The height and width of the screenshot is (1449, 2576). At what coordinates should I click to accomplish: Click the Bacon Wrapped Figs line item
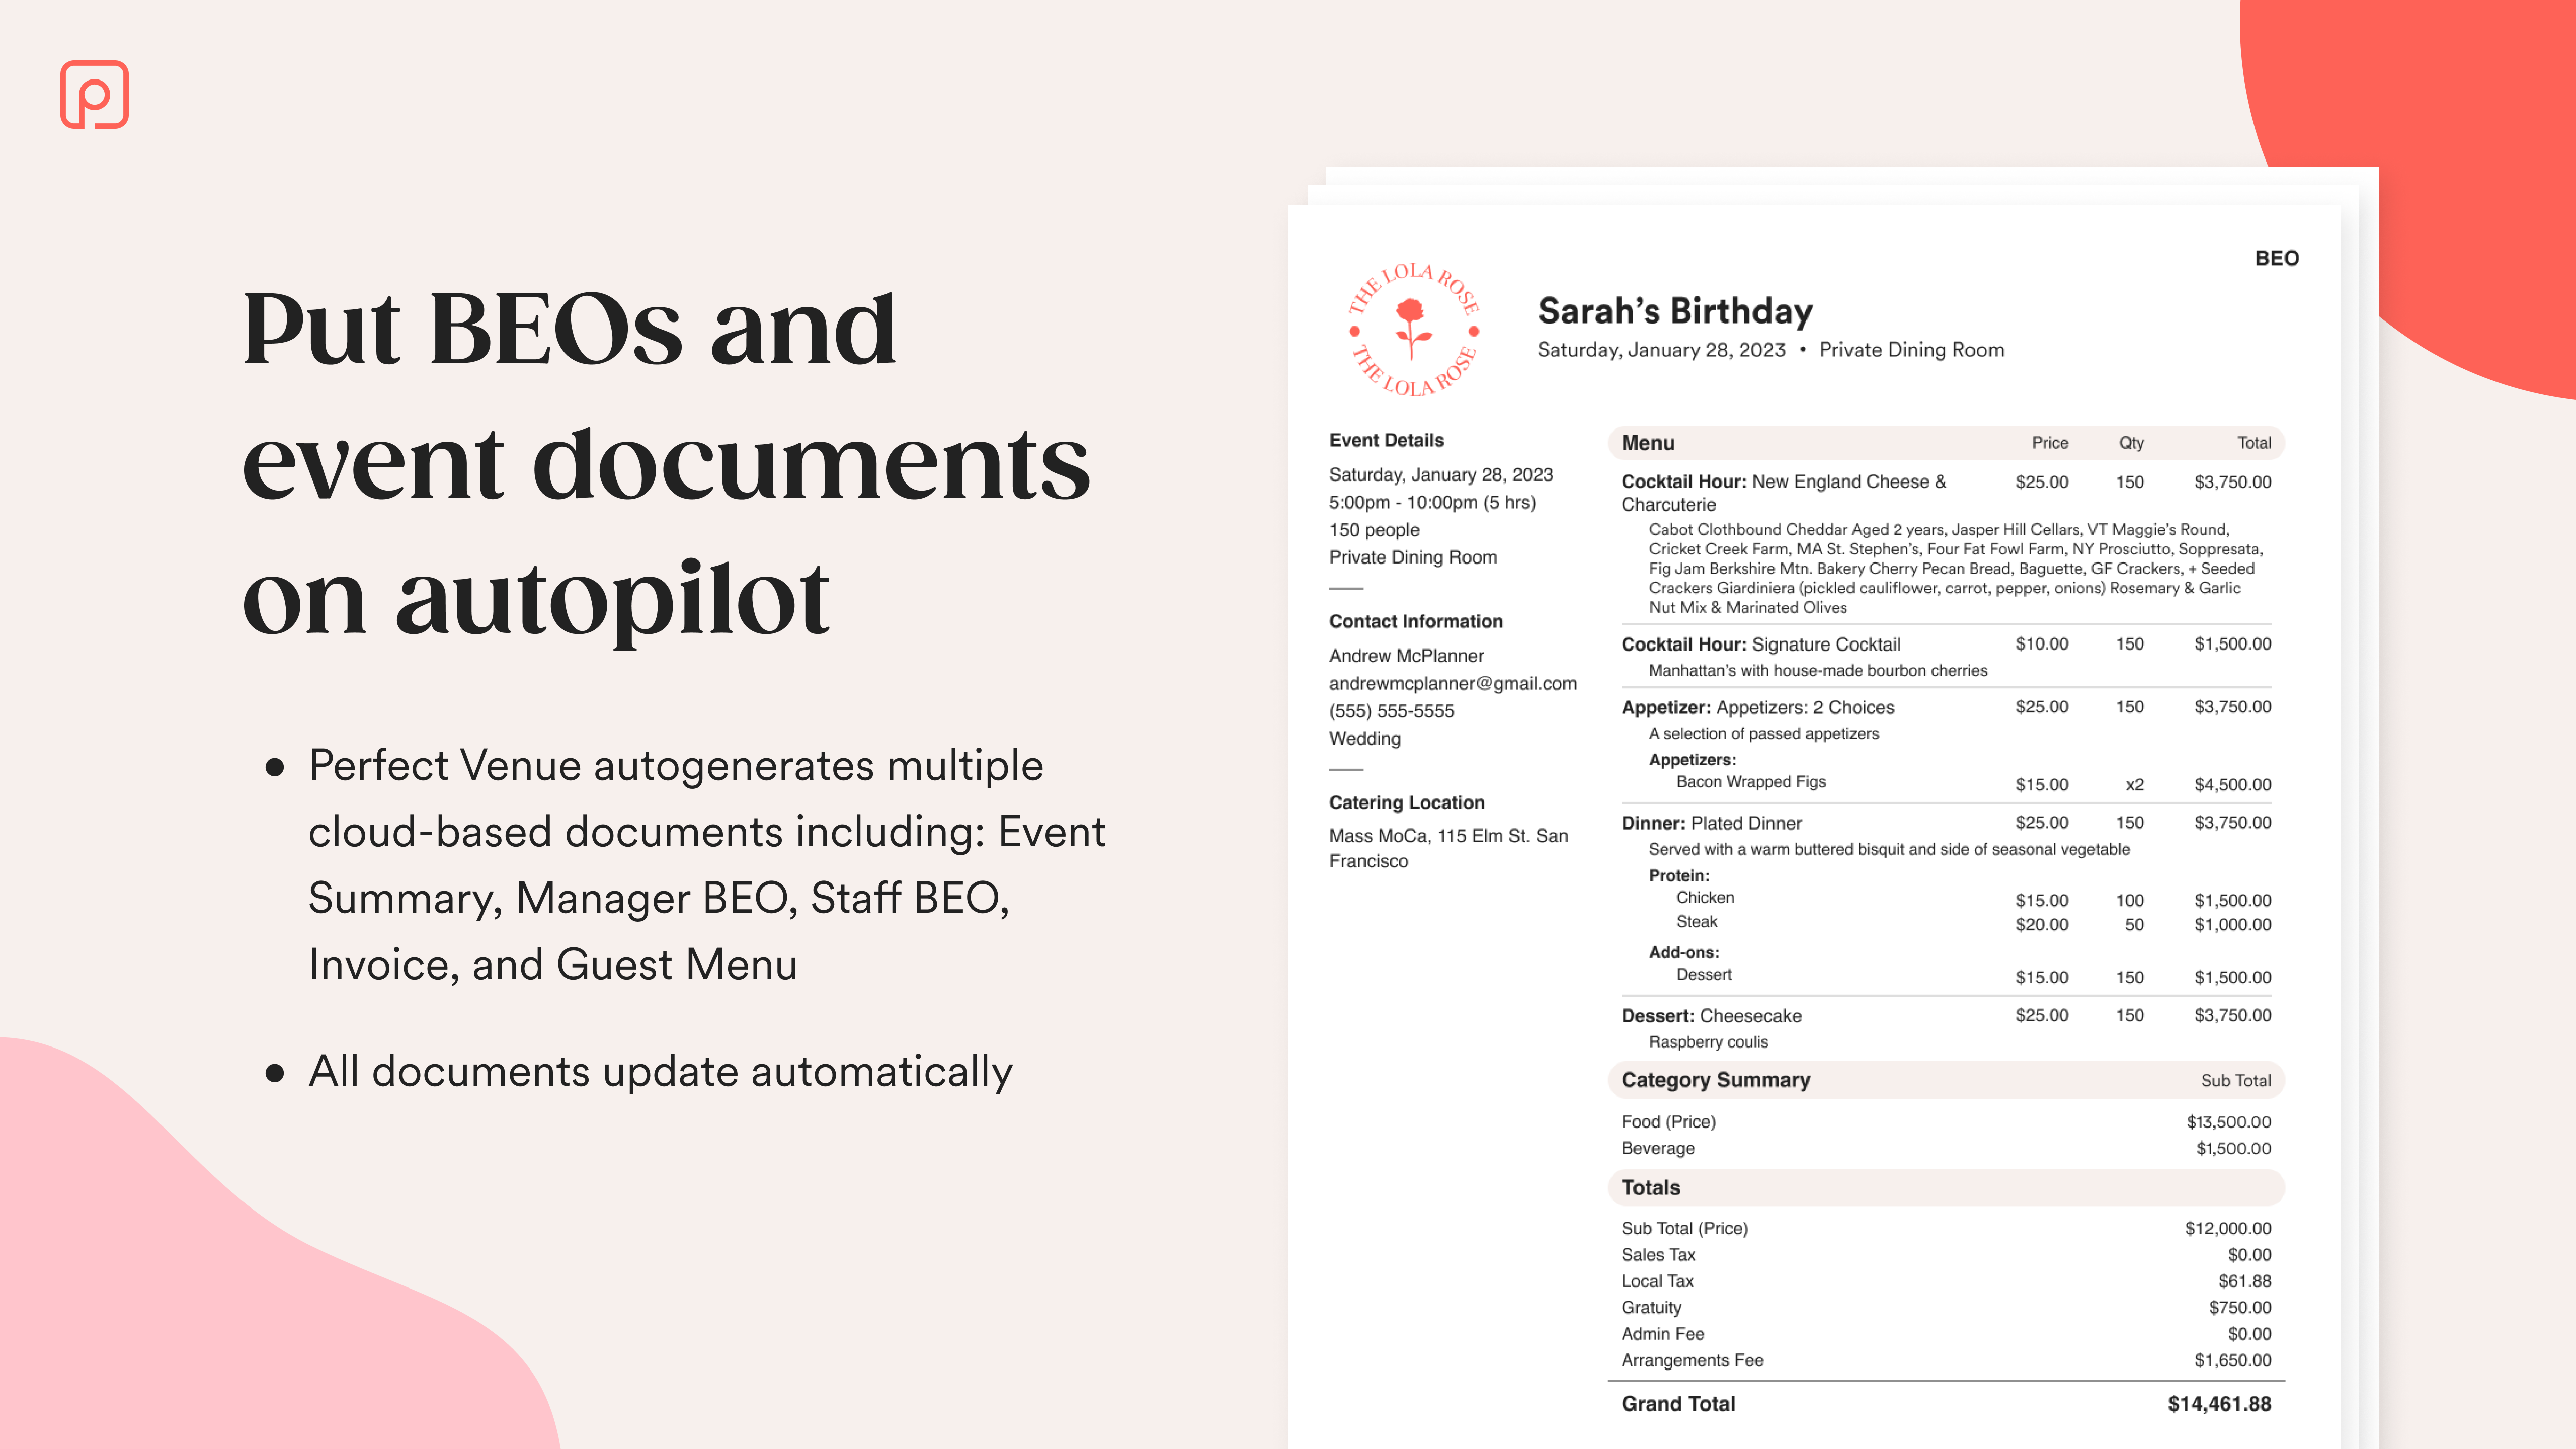1750,782
